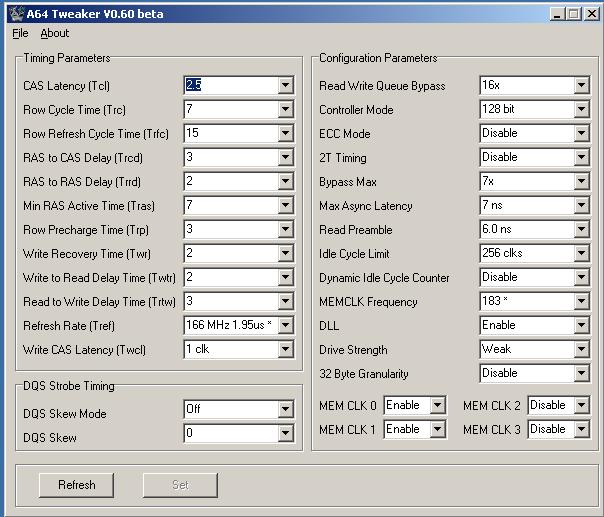The image size is (604, 517).
Task: Click the 'DQS Skew Mode' label
Action: (65, 414)
